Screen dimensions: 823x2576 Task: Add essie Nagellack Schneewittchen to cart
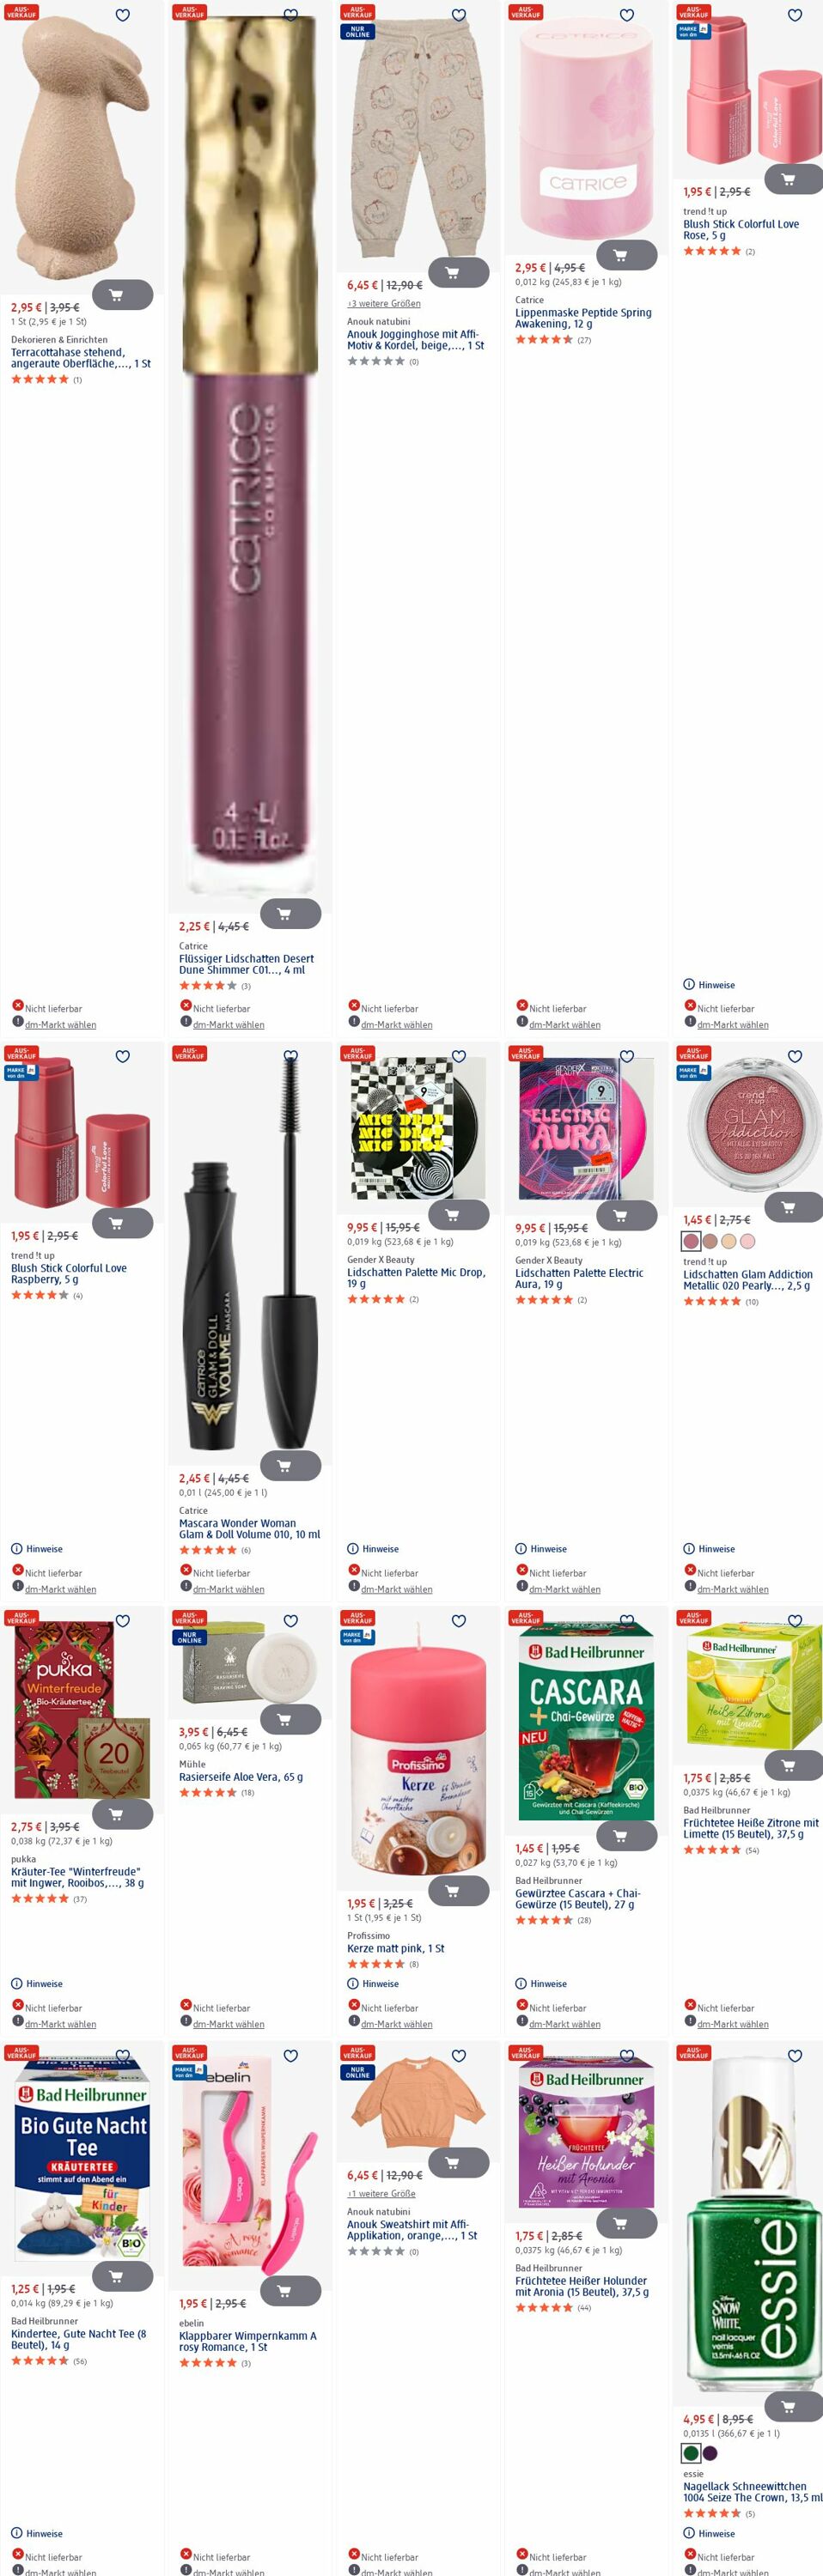tap(794, 2406)
